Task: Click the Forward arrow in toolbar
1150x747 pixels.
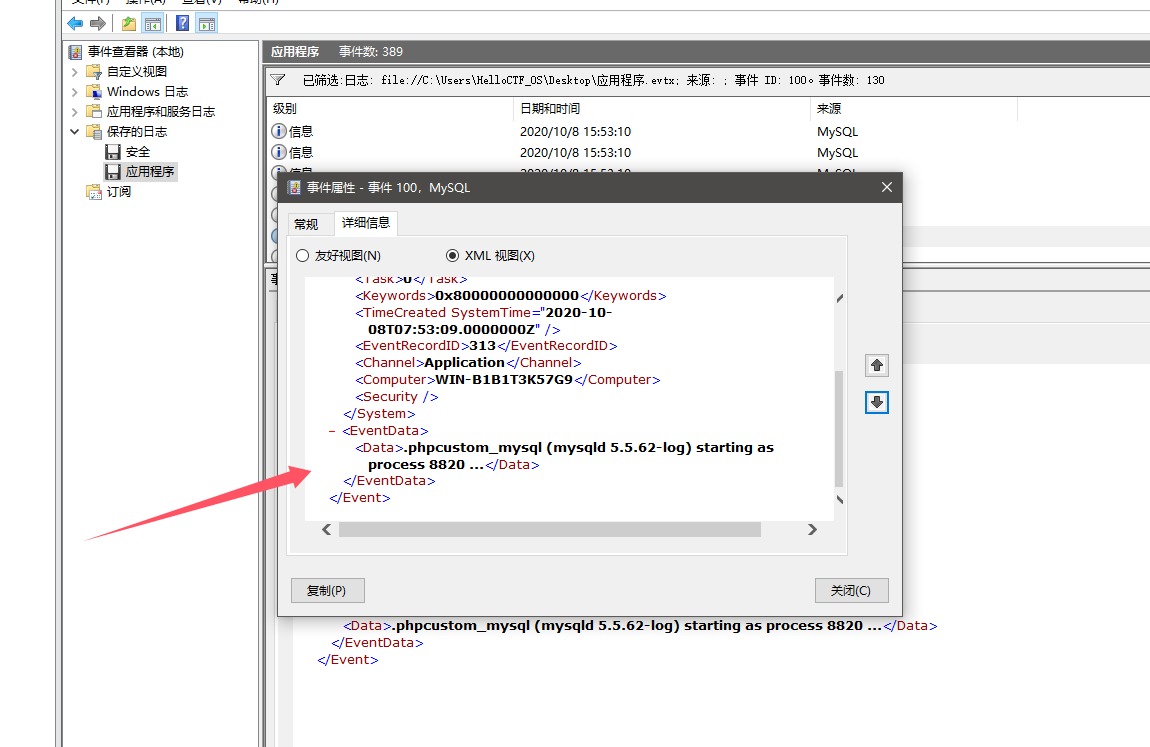Action: [x=98, y=23]
